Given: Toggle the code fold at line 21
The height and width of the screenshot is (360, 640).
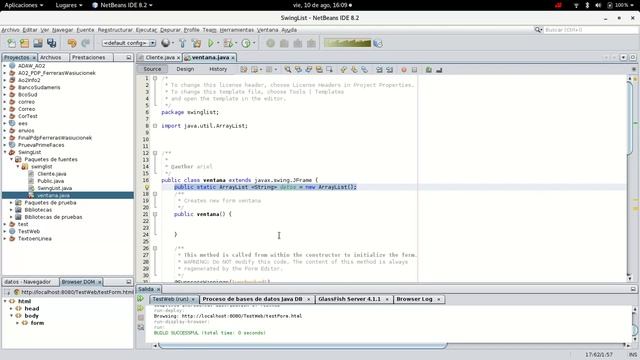Looking at the screenshot, I should tap(155, 214).
